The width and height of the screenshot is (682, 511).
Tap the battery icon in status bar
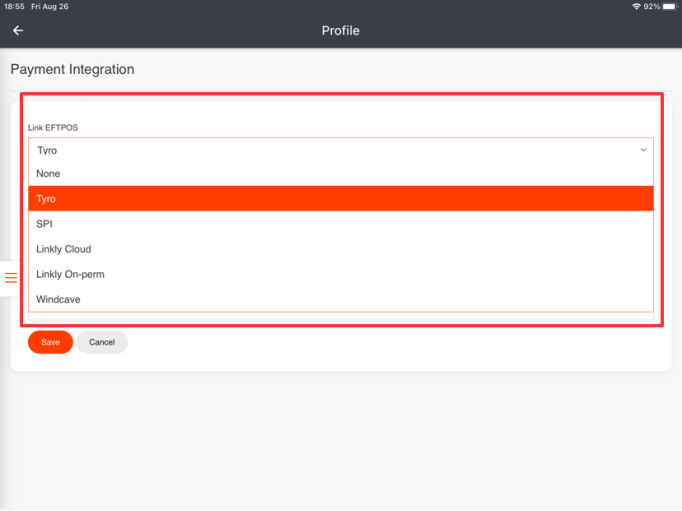coord(669,6)
